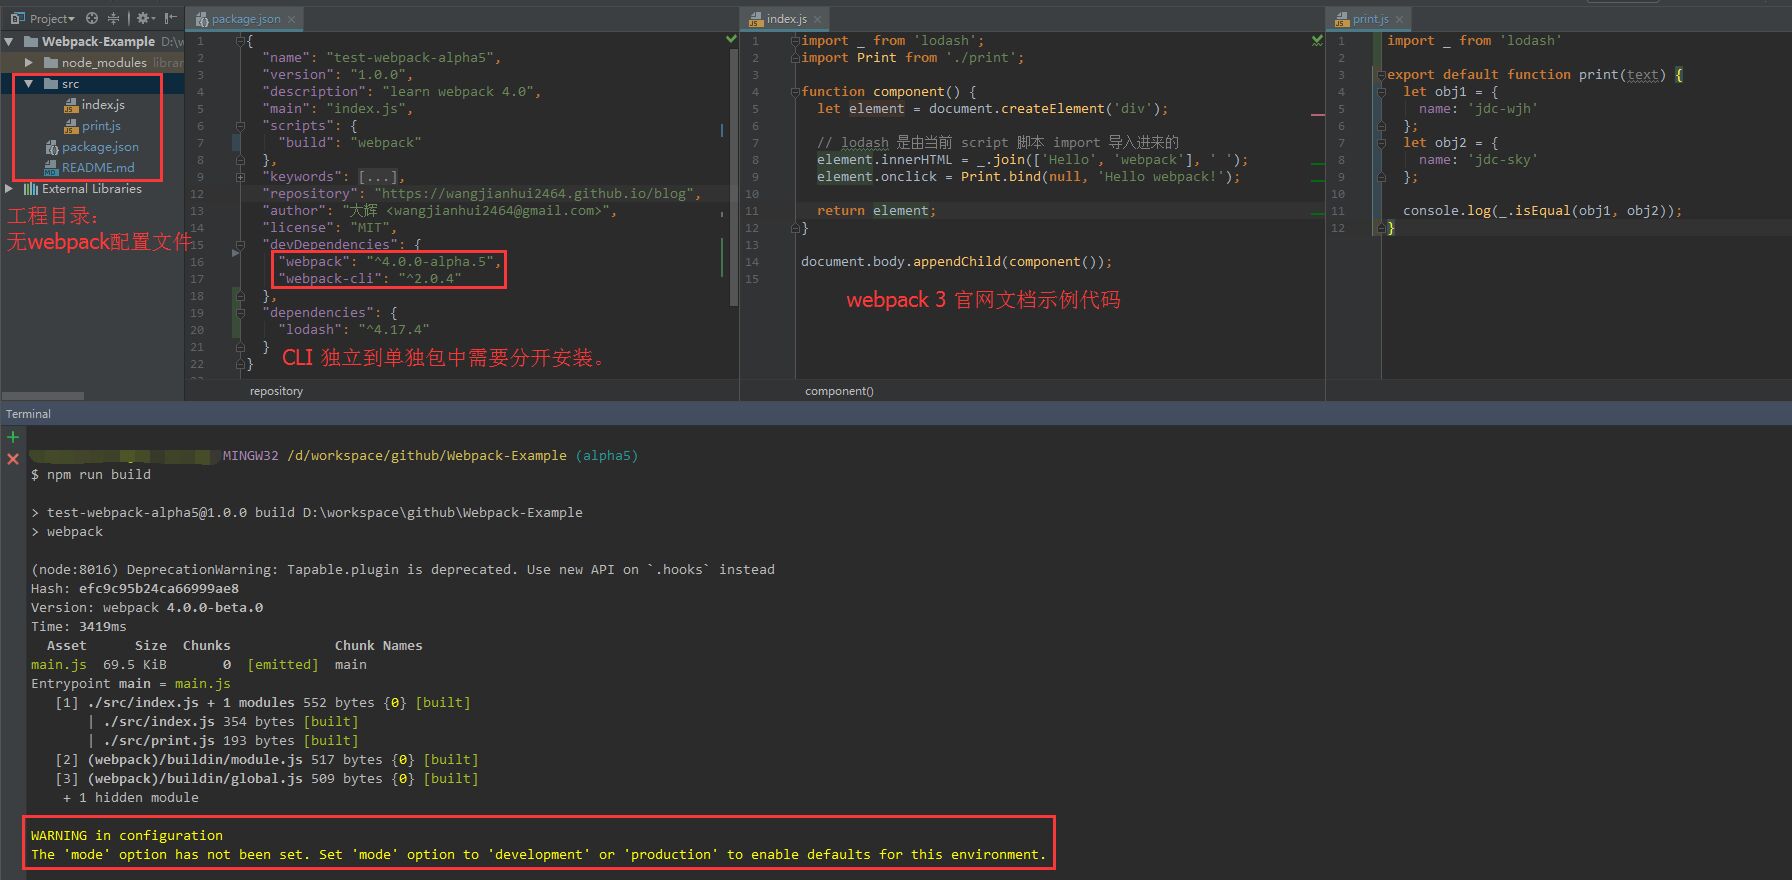Select the Webpack-Example project root
Image resolution: width=1792 pixels, height=880 pixels.
98,41
